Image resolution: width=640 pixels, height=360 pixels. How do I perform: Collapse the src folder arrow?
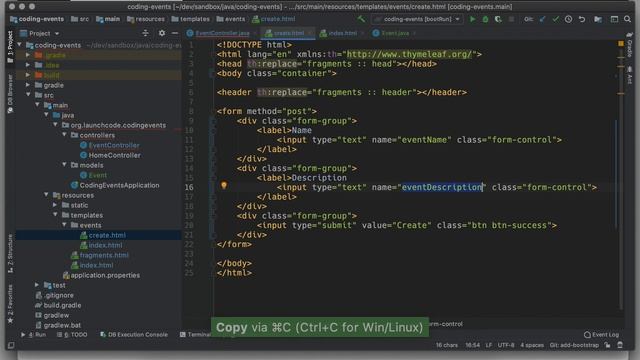coord(28,95)
